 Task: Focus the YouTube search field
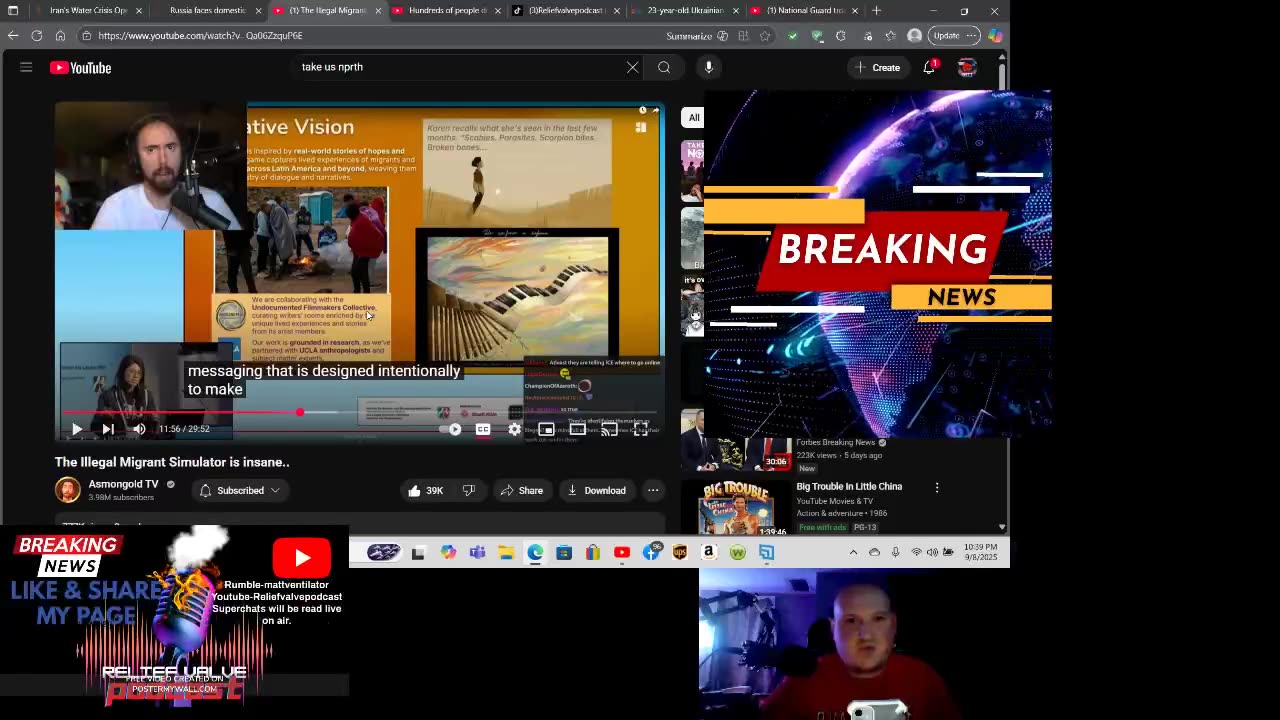[x=460, y=67]
